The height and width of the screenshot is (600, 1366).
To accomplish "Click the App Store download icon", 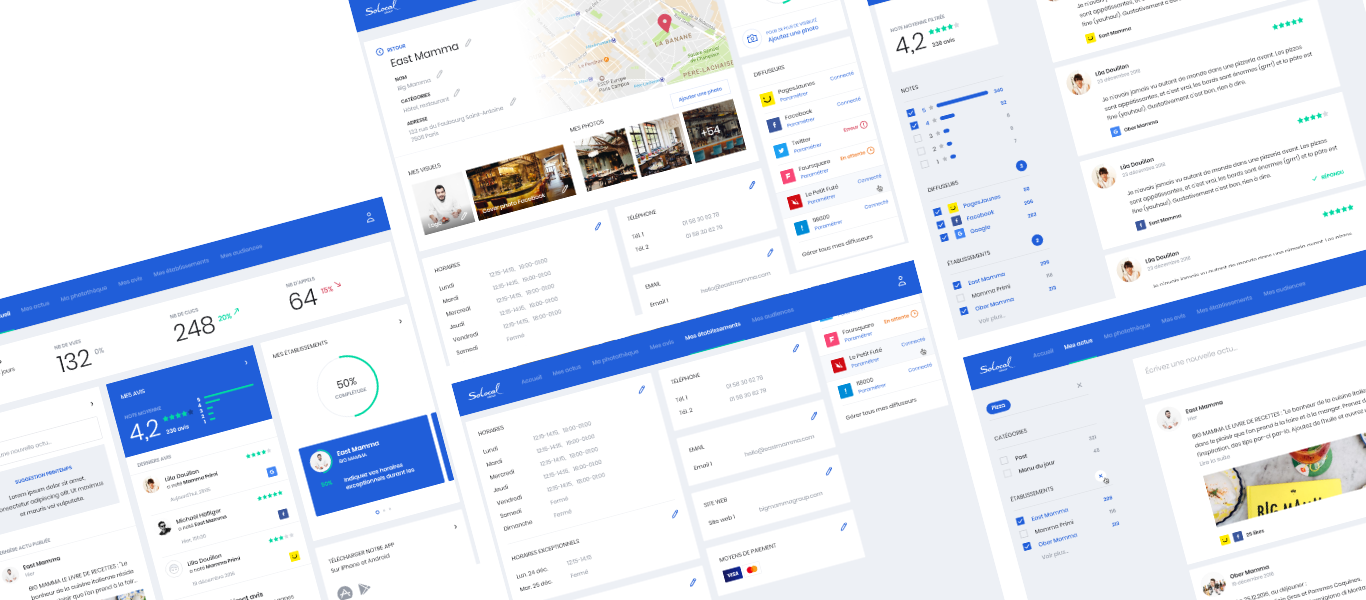I will [344, 593].
